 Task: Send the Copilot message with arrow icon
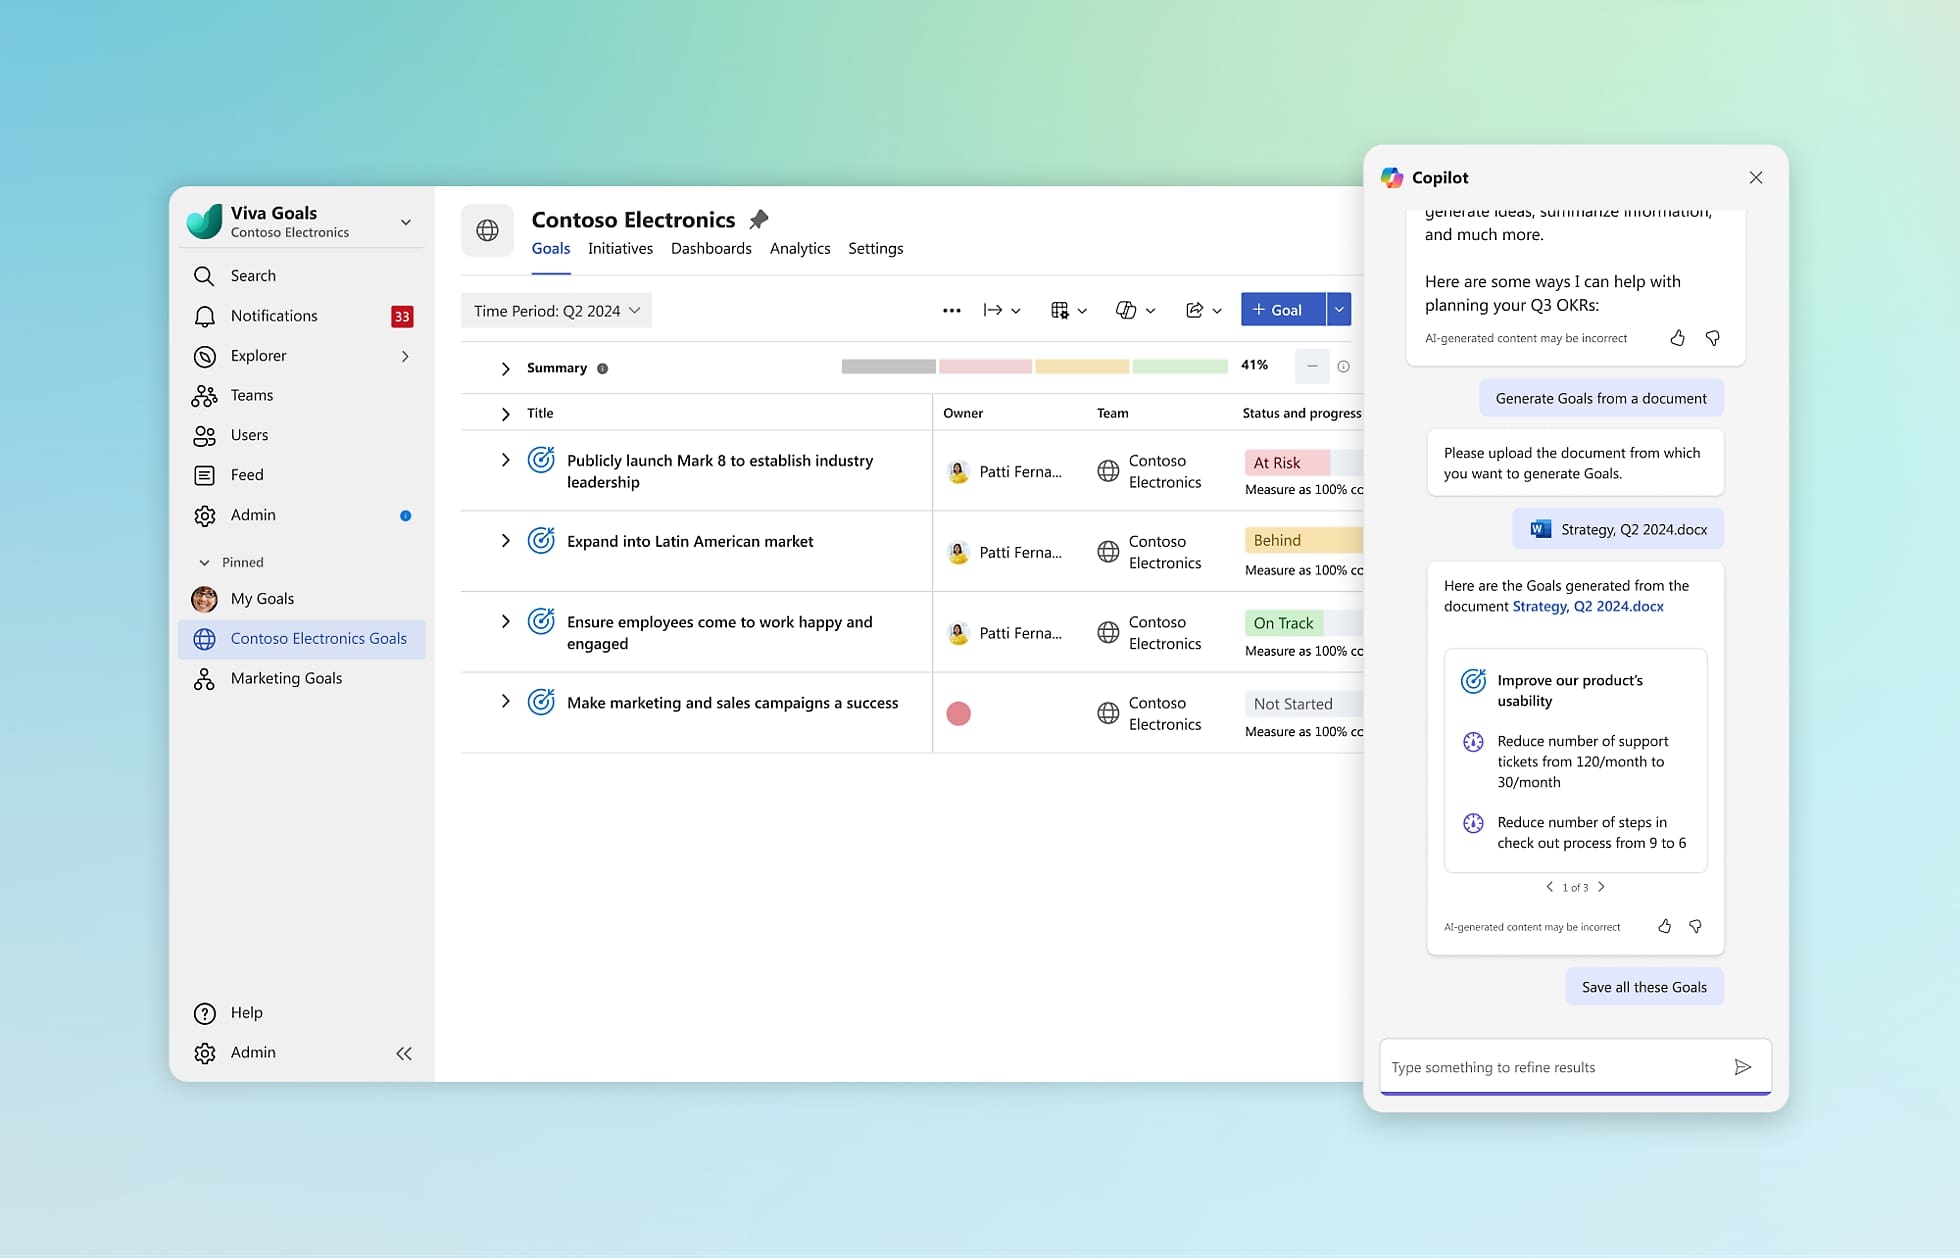(1742, 1067)
